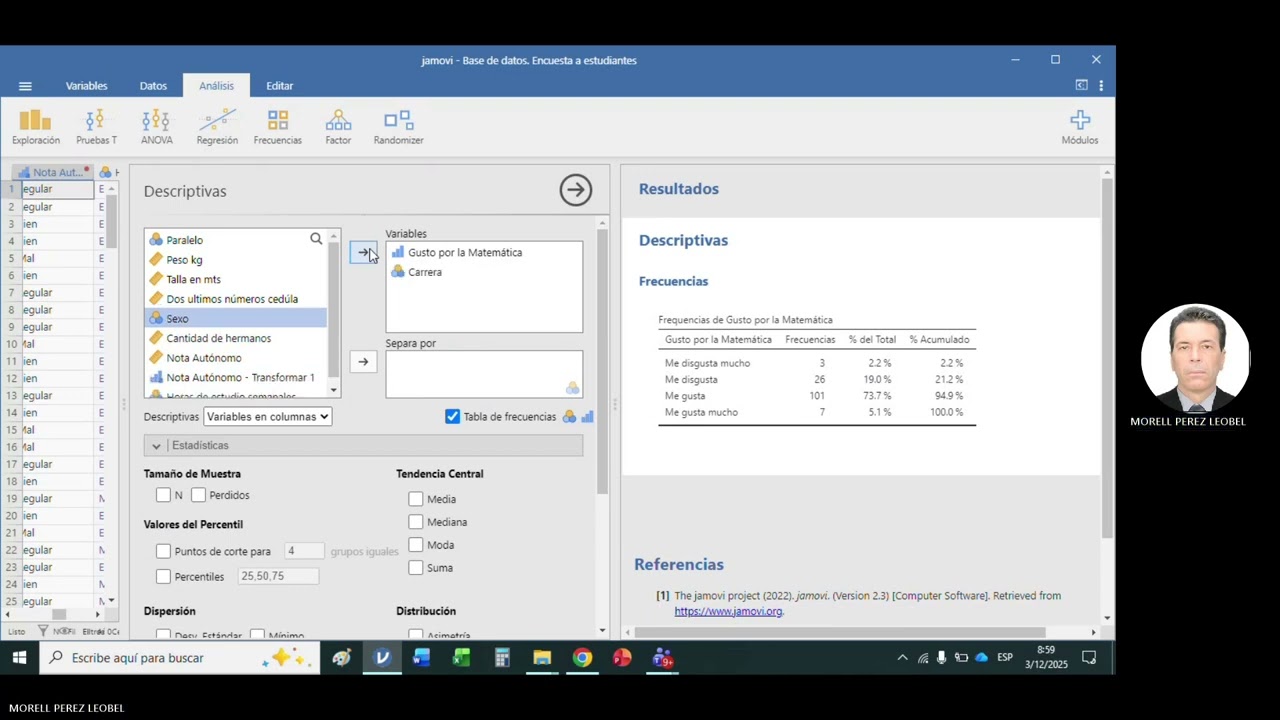Open File Explorer from the taskbar
Viewport: 1280px width, 720px height.
click(542, 658)
